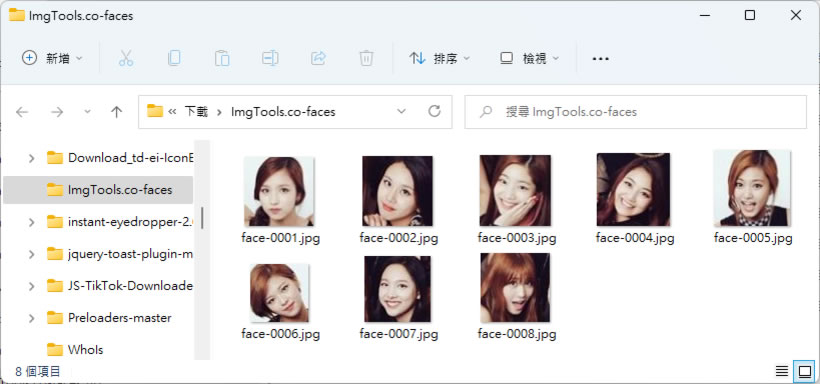Screen dimensions: 820x384
Task: Click the search ImgTools.co-faces field
Action: coord(635,111)
